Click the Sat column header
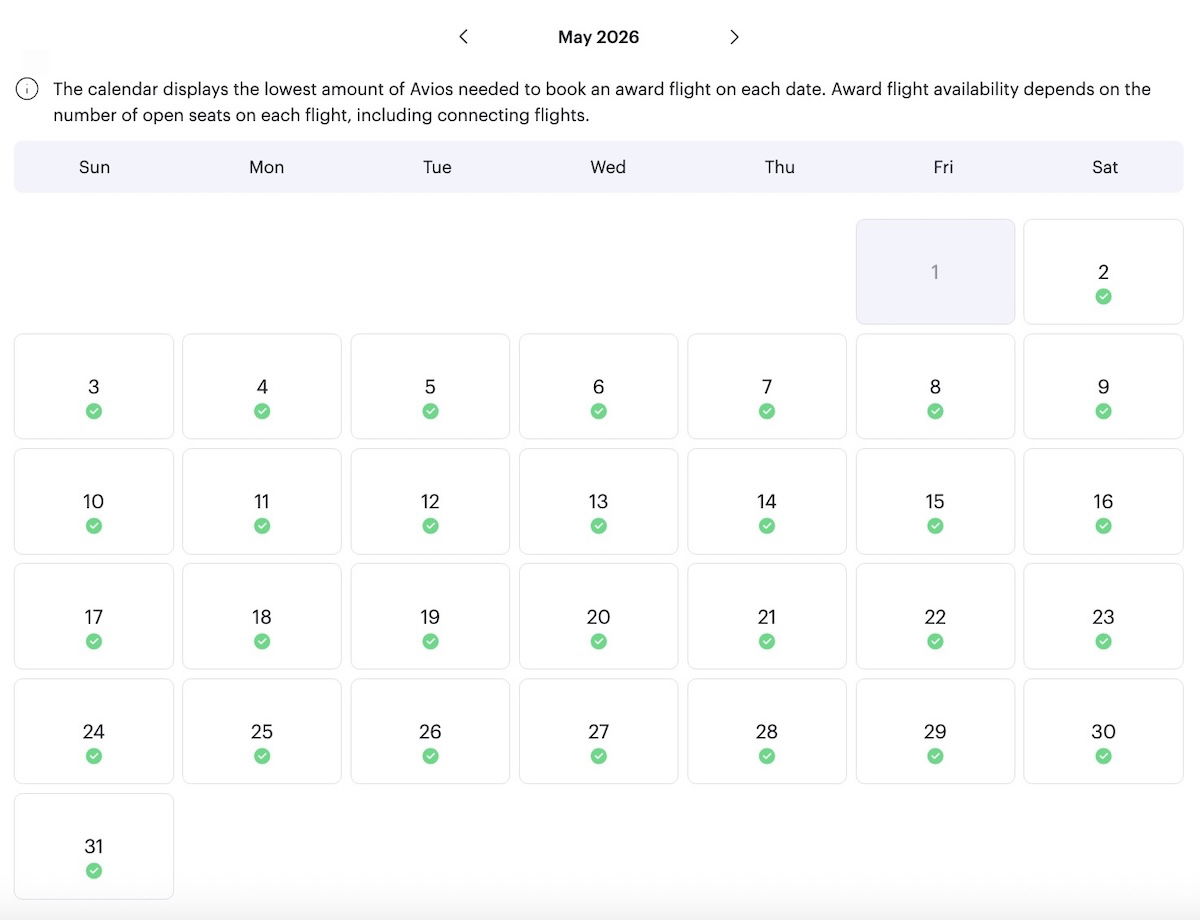1200x920 pixels. click(1105, 167)
